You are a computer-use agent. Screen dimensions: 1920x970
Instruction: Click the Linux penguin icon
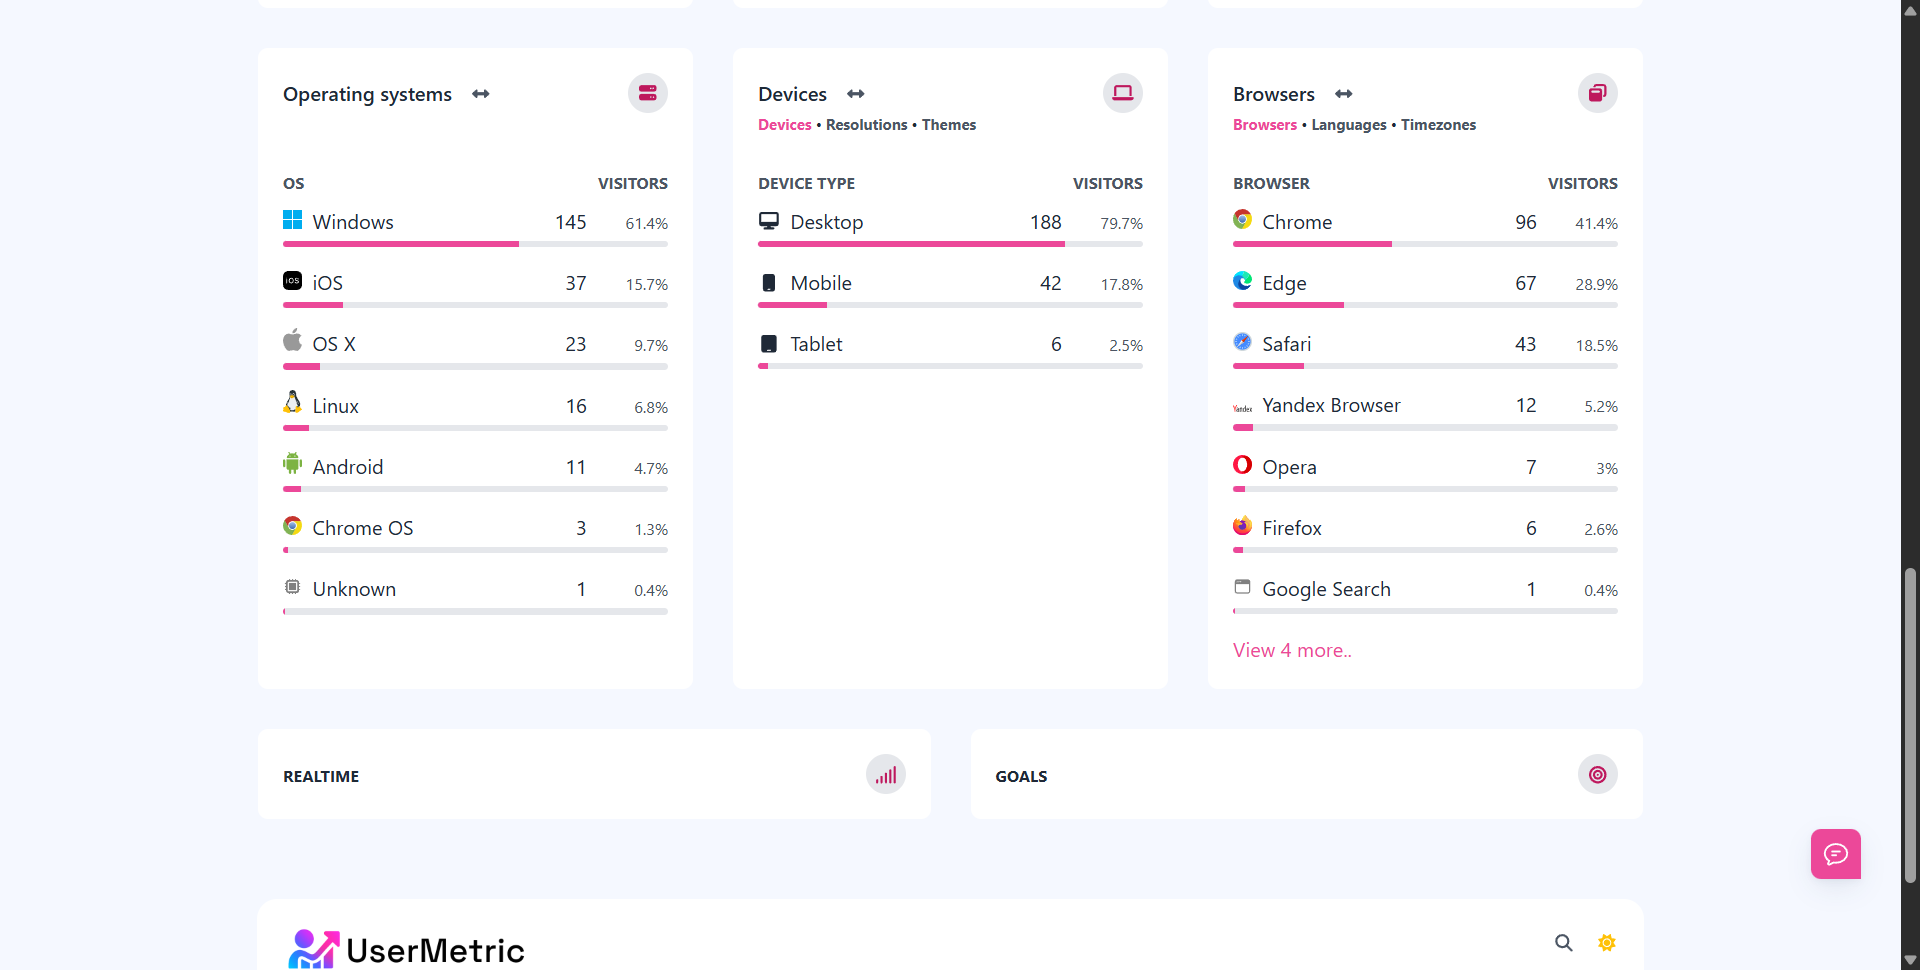(x=292, y=402)
